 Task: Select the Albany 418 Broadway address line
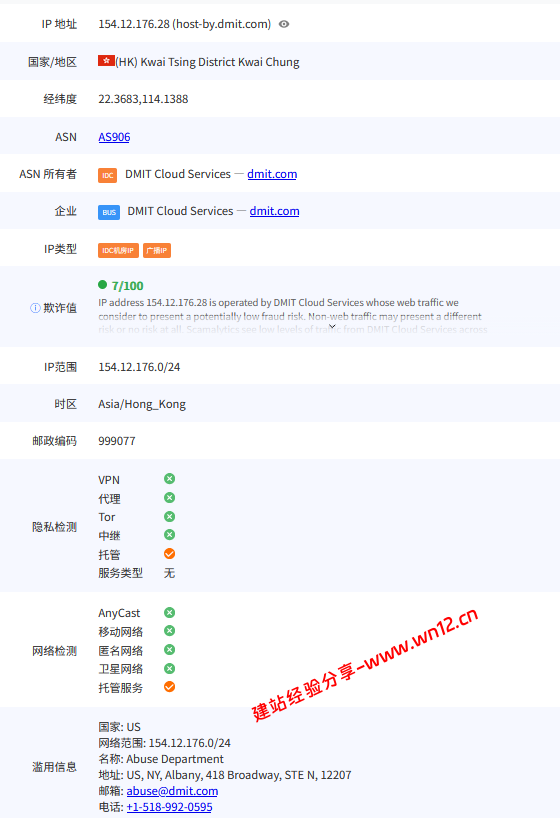[x=225, y=775]
